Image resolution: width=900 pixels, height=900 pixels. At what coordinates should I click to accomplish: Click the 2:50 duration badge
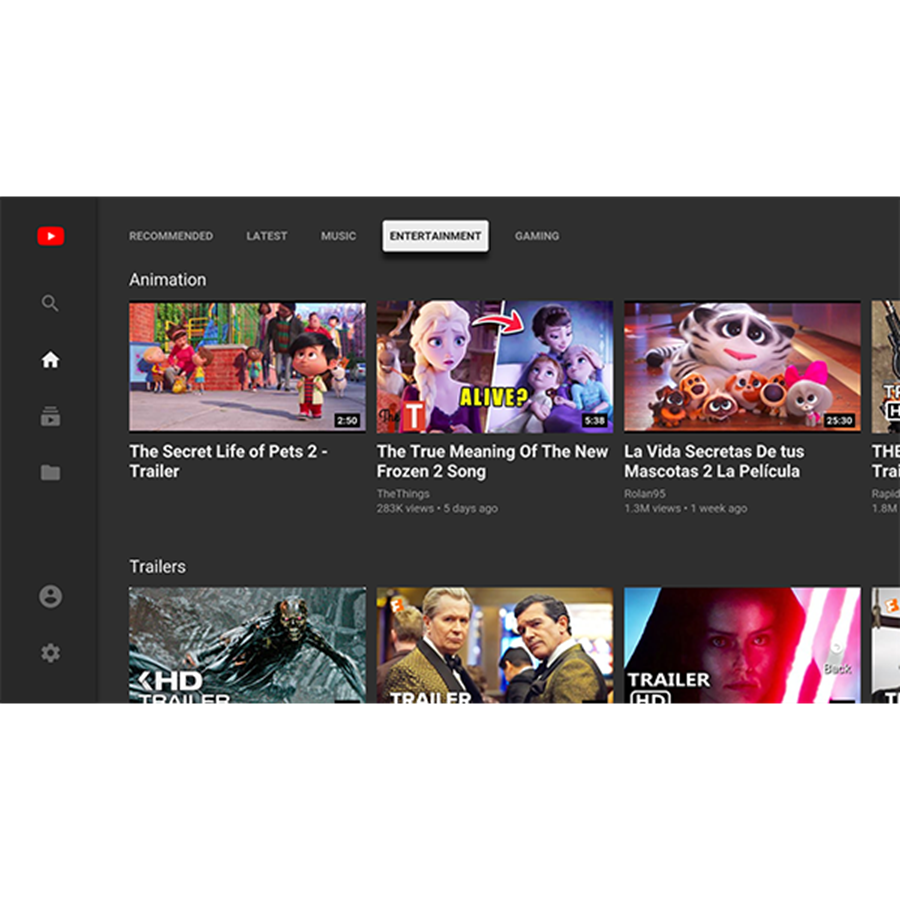click(347, 421)
